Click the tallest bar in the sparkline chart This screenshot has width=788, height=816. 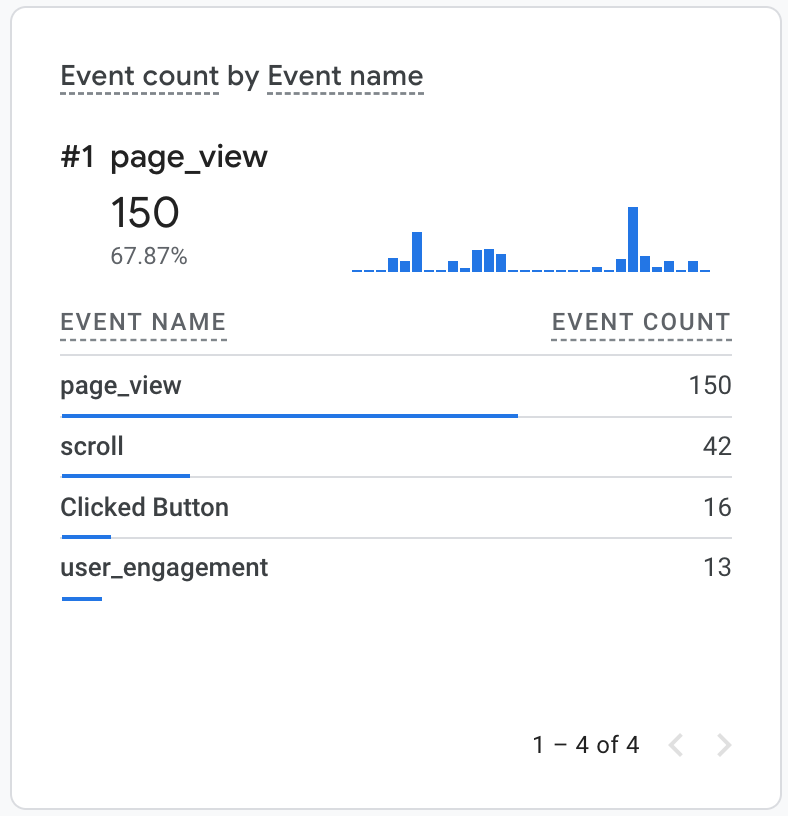point(633,239)
